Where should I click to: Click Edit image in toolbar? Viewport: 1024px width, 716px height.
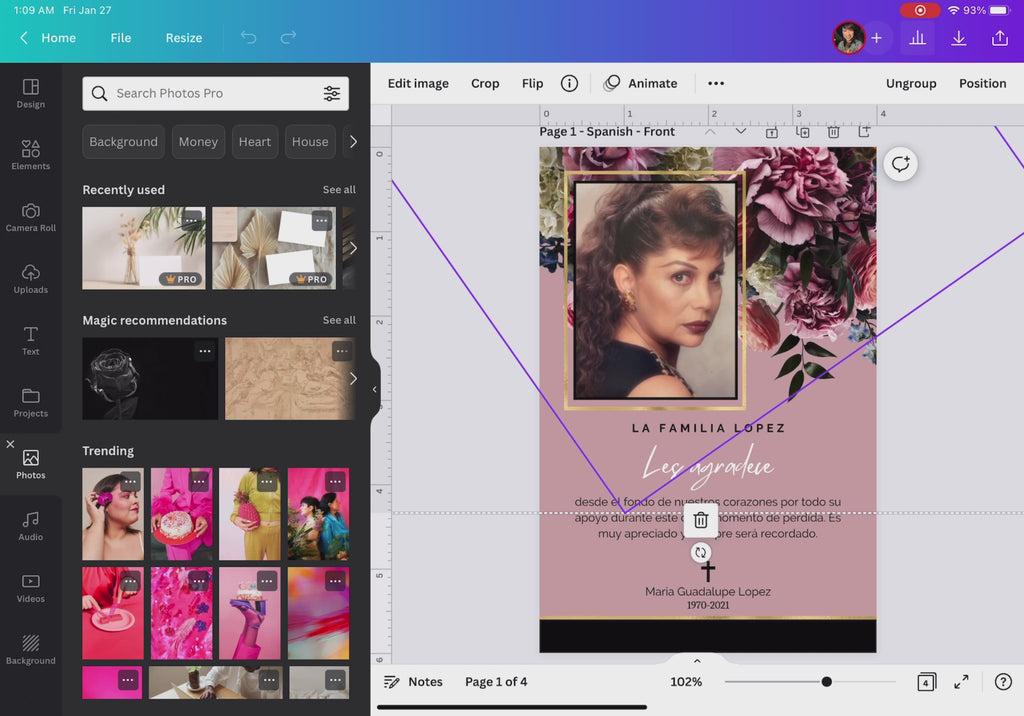(x=418, y=83)
